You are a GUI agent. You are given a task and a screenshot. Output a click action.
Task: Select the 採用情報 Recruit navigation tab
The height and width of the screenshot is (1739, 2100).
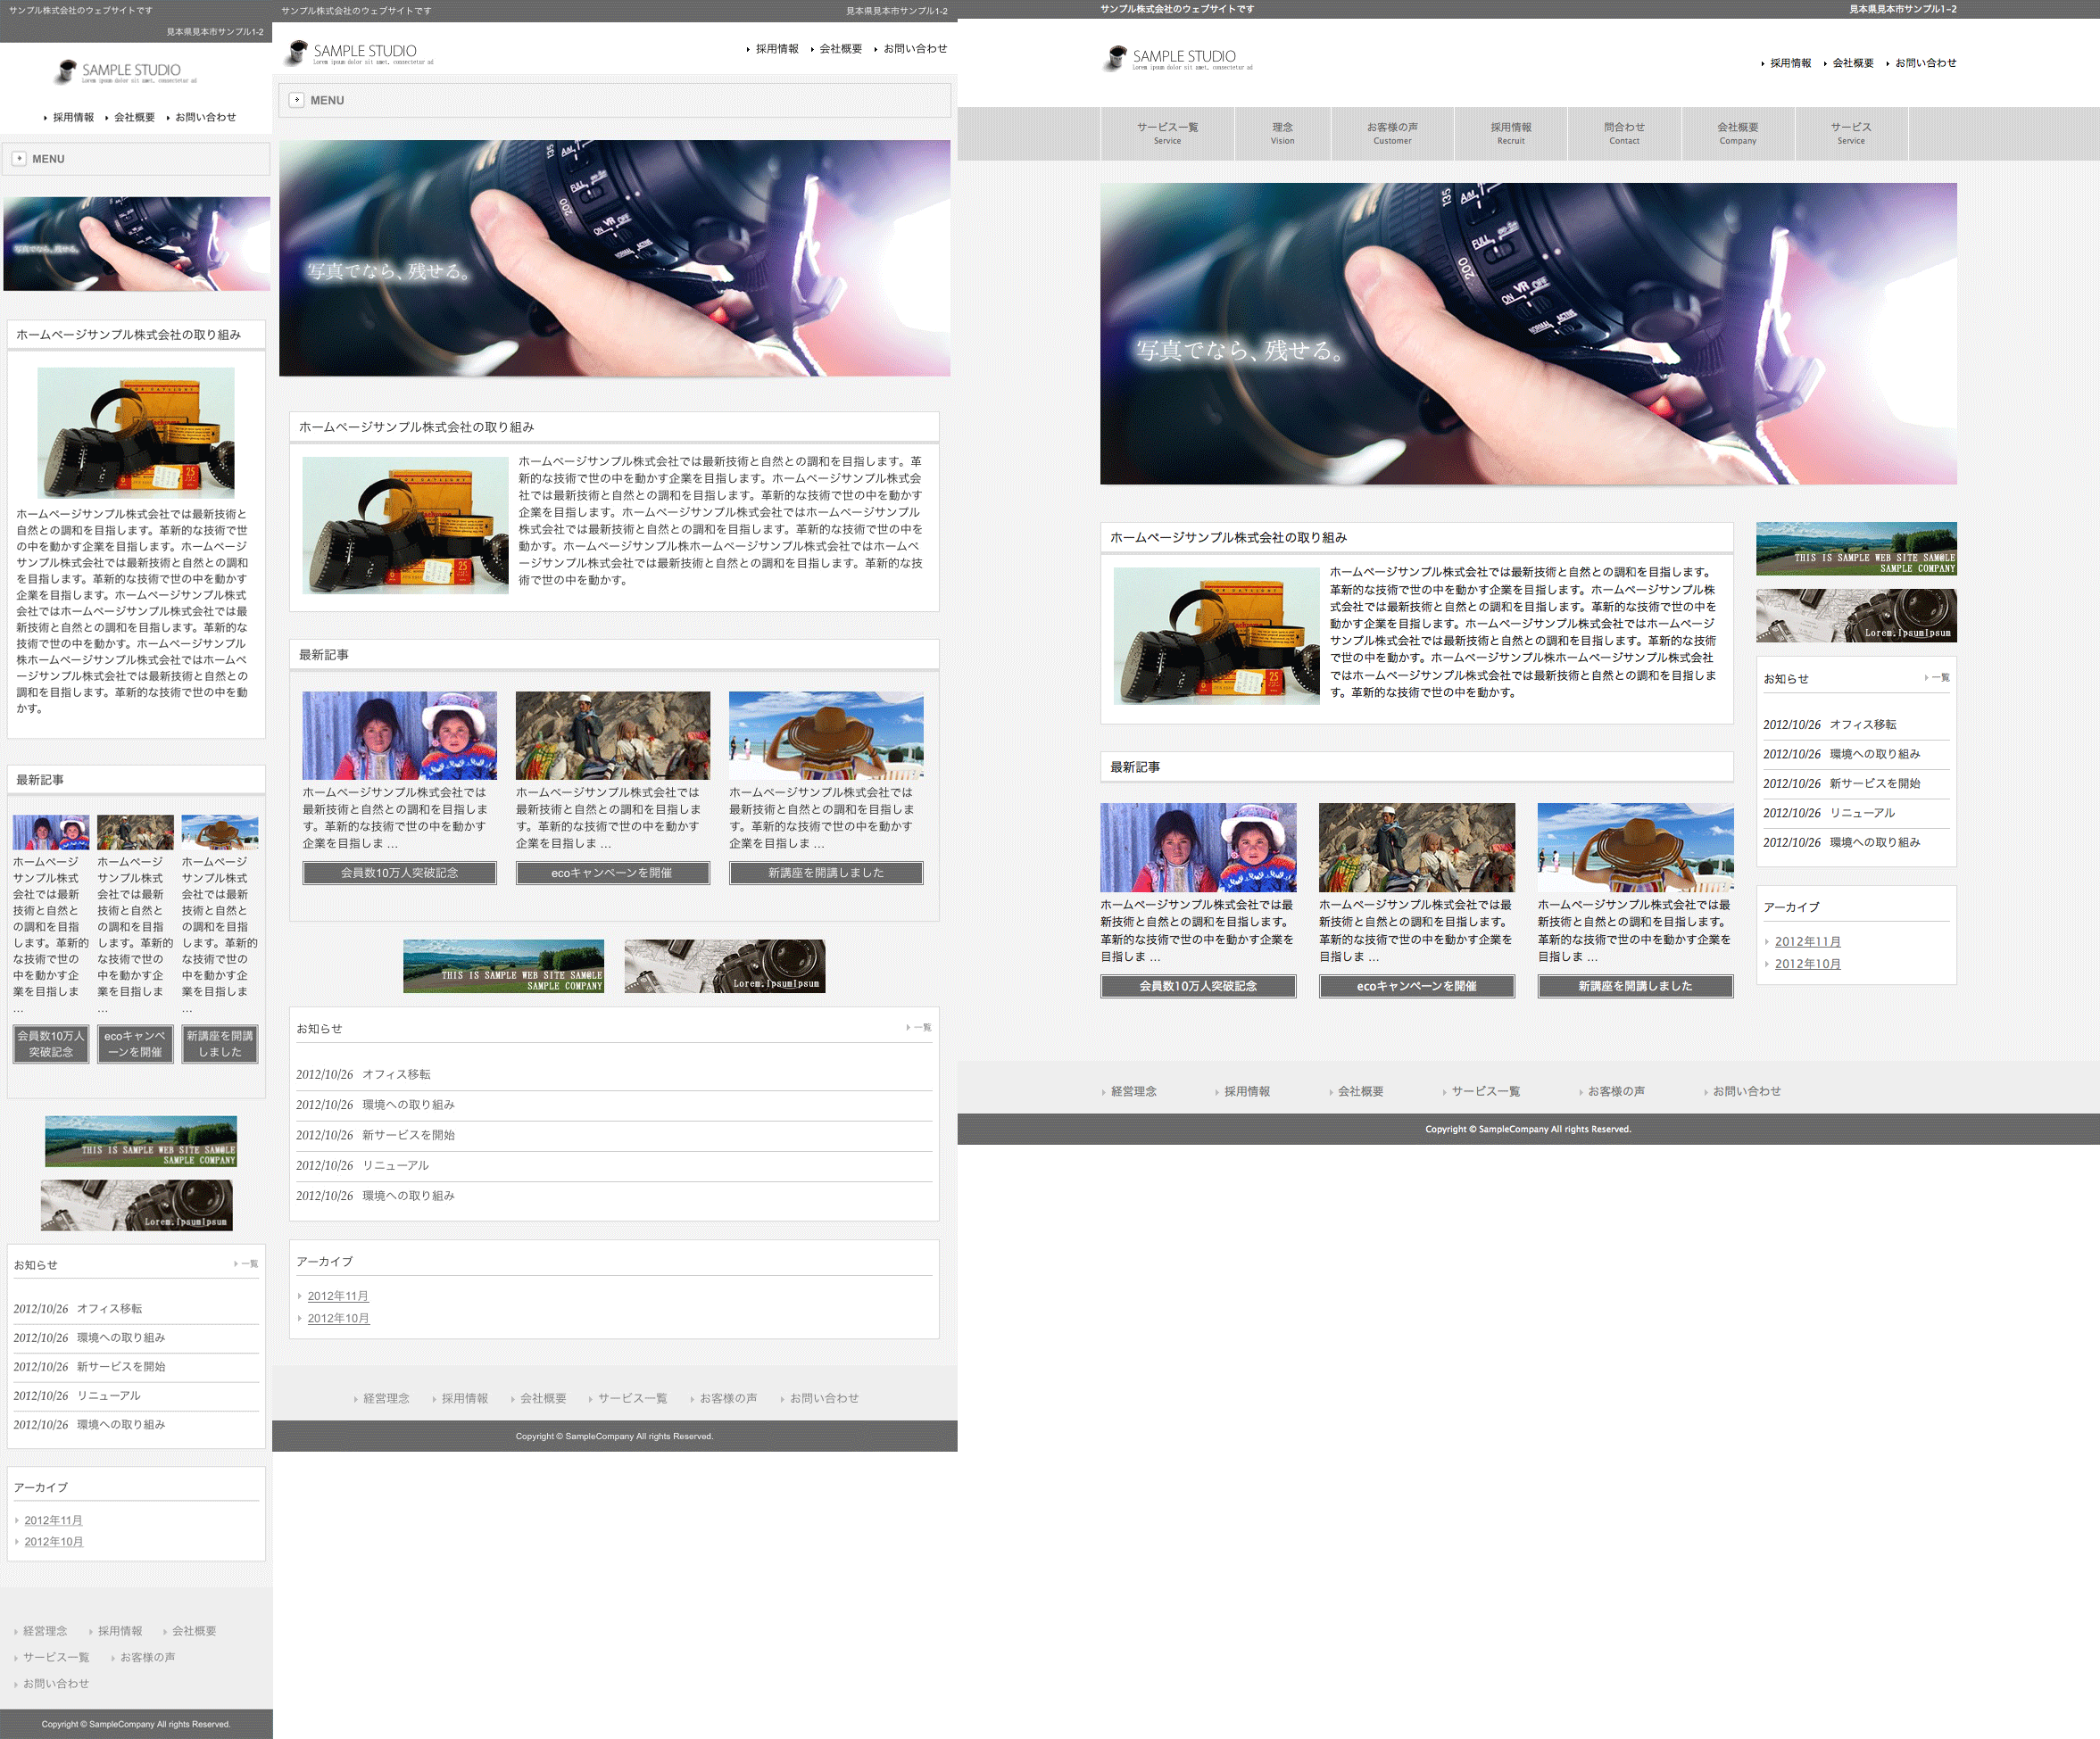[x=1510, y=133]
